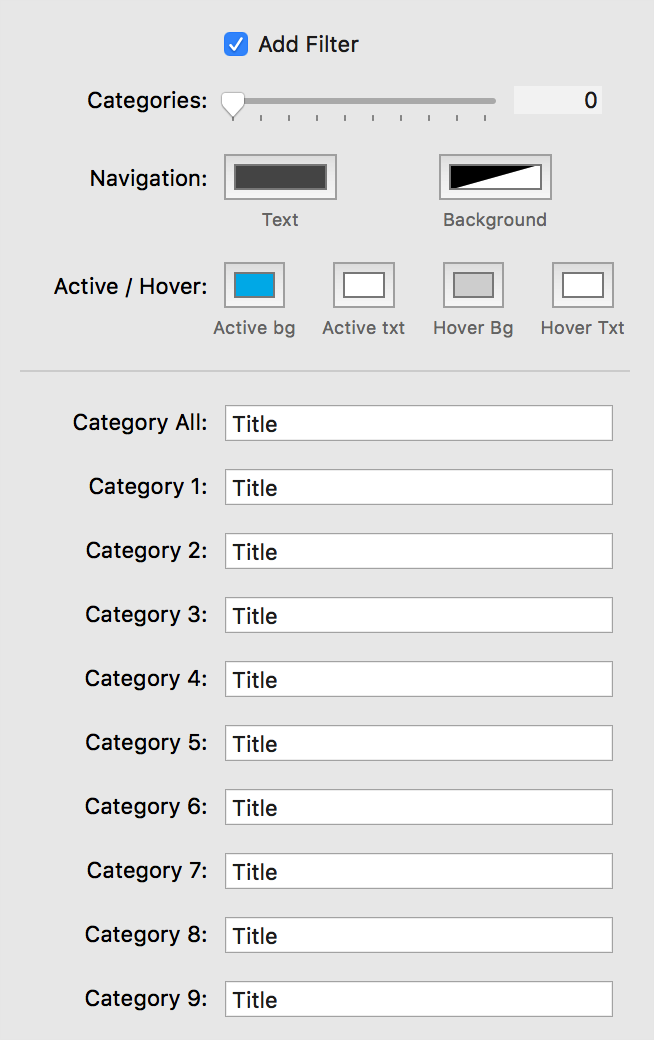Focus the Category 3 title field
The width and height of the screenshot is (654, 1040).
[x=419, y=615]
